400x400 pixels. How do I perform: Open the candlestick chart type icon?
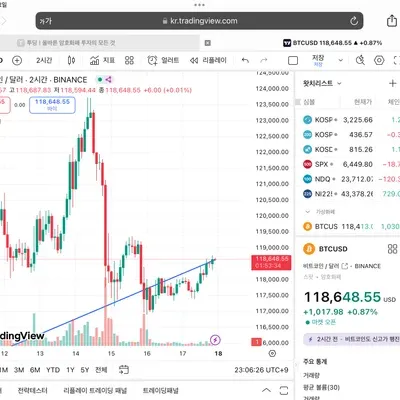point(71,60)
